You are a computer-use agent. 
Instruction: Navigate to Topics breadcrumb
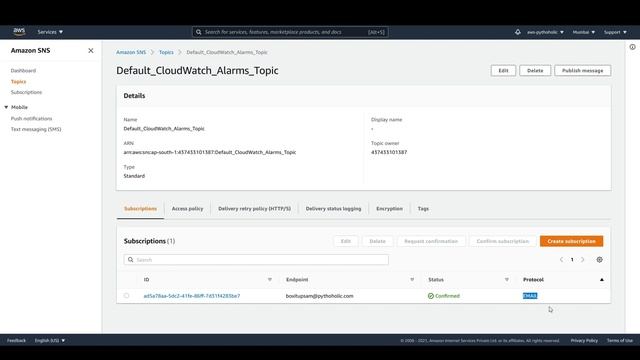point(166,52)
